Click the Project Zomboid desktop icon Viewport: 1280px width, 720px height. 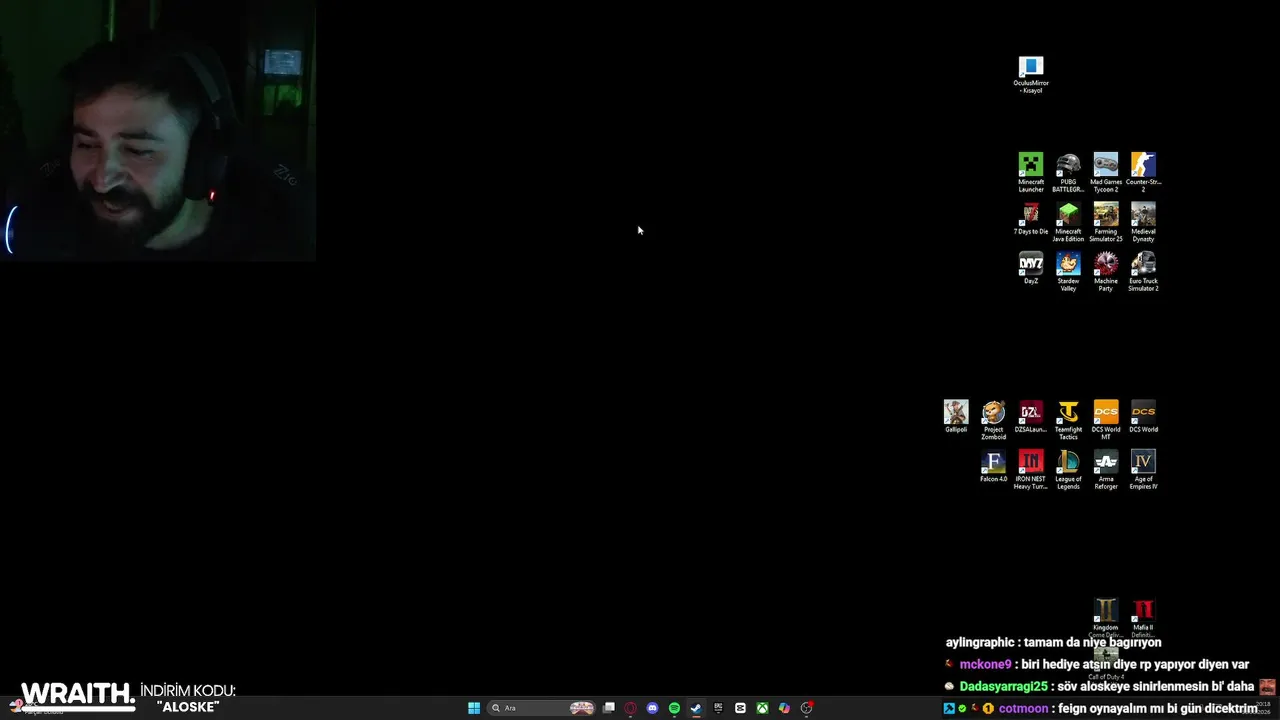click(x=993, y=420)
